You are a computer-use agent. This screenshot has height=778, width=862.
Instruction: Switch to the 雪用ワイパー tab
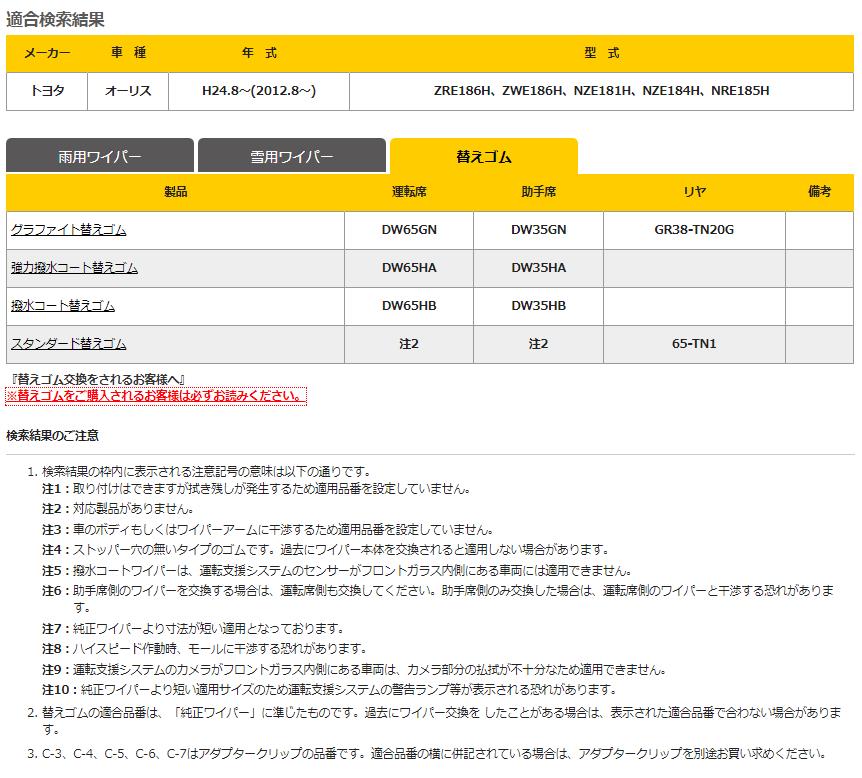(291, 156)
